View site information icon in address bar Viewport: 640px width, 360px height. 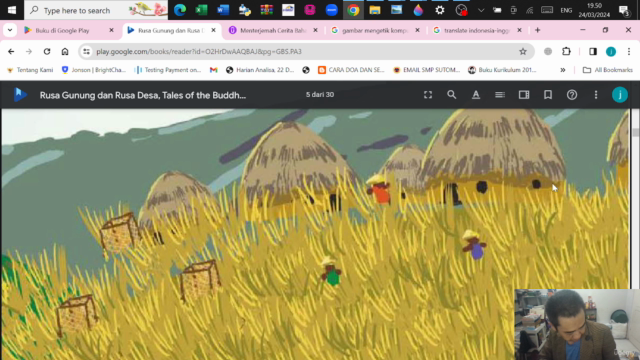point(86,51)
